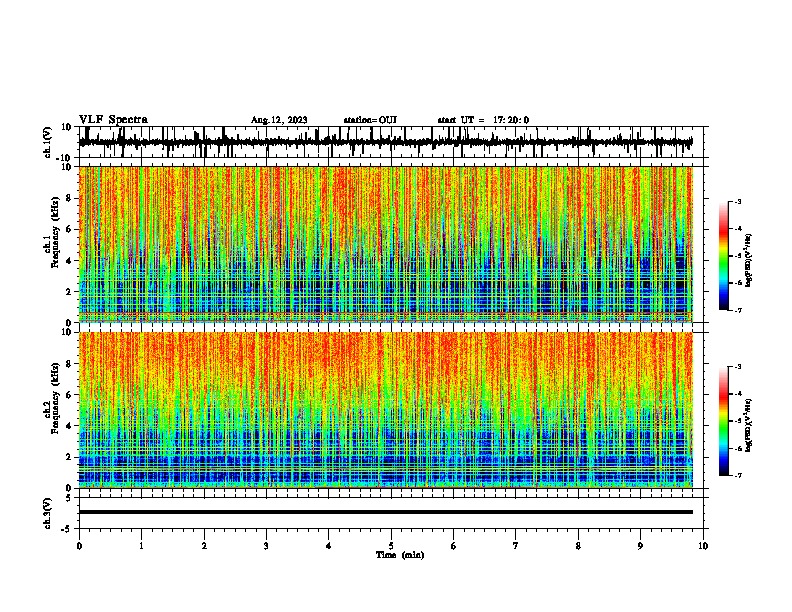Click the time axis tick label "10"

point(703,546)
